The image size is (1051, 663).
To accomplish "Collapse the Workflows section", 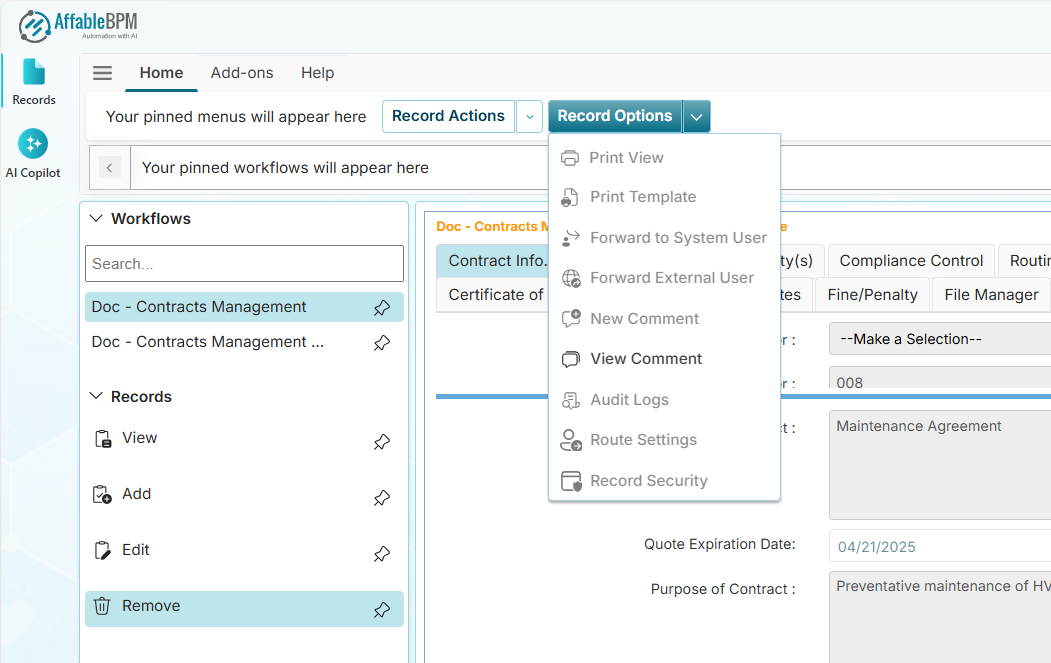I will (x=97, y=219).
